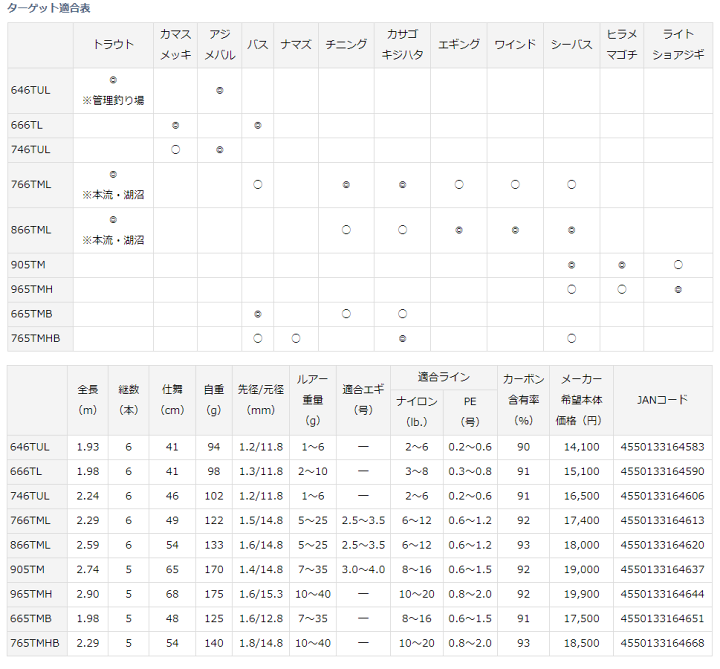
Task: Select the 全長 (m) column header
Action: tap(88, 400)
